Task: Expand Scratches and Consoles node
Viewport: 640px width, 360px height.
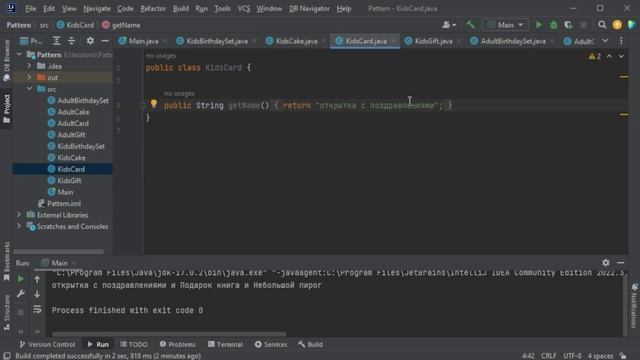Action: pyautogui.click(x=19, y=226)
